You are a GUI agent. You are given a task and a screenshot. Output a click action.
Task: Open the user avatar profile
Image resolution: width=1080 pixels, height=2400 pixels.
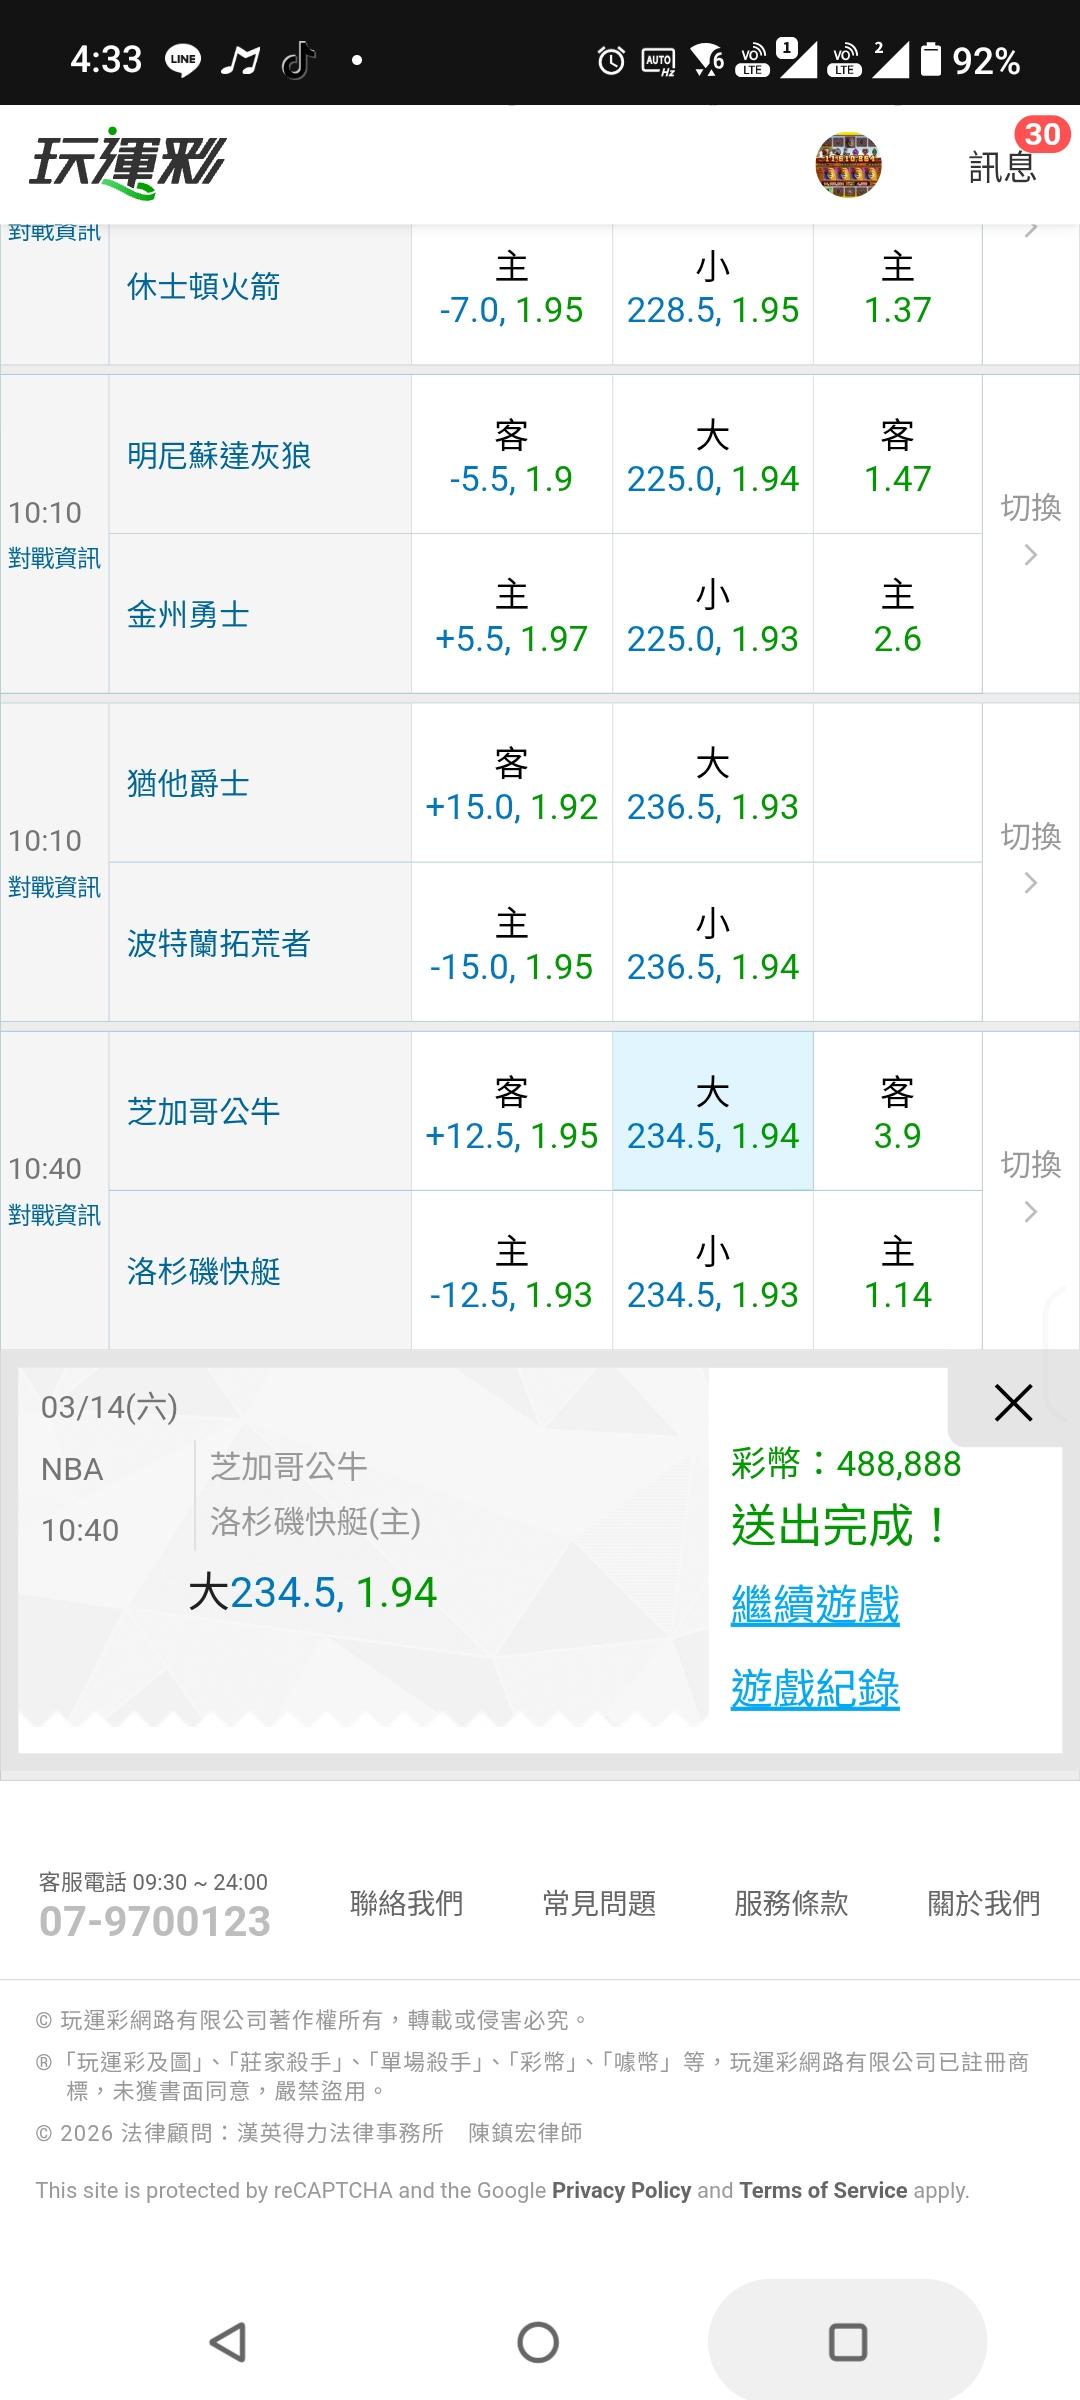pyautogui.click(x=848, y=164)
